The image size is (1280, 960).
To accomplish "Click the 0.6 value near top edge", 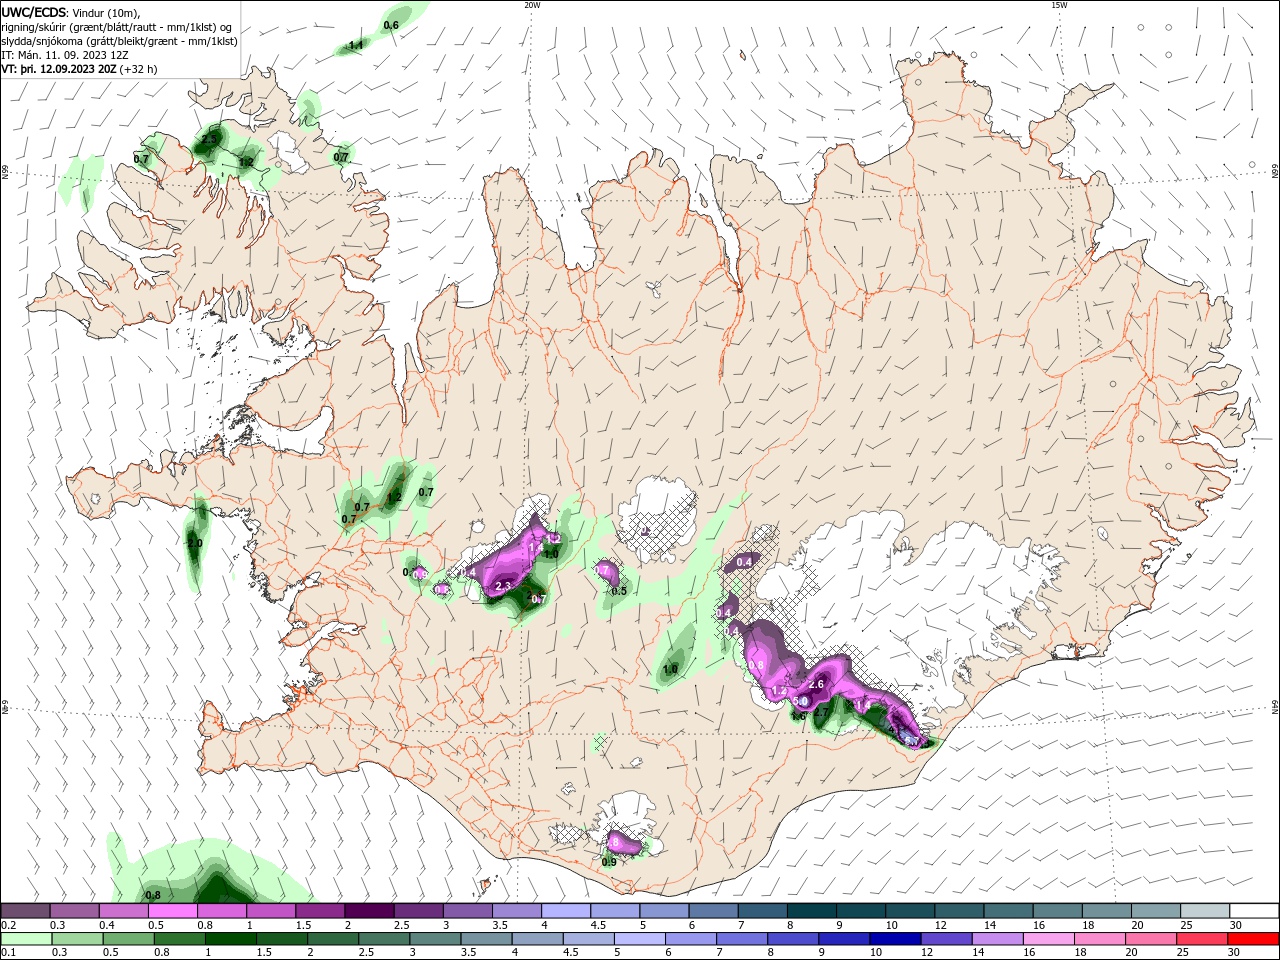I will coord(391,25).
